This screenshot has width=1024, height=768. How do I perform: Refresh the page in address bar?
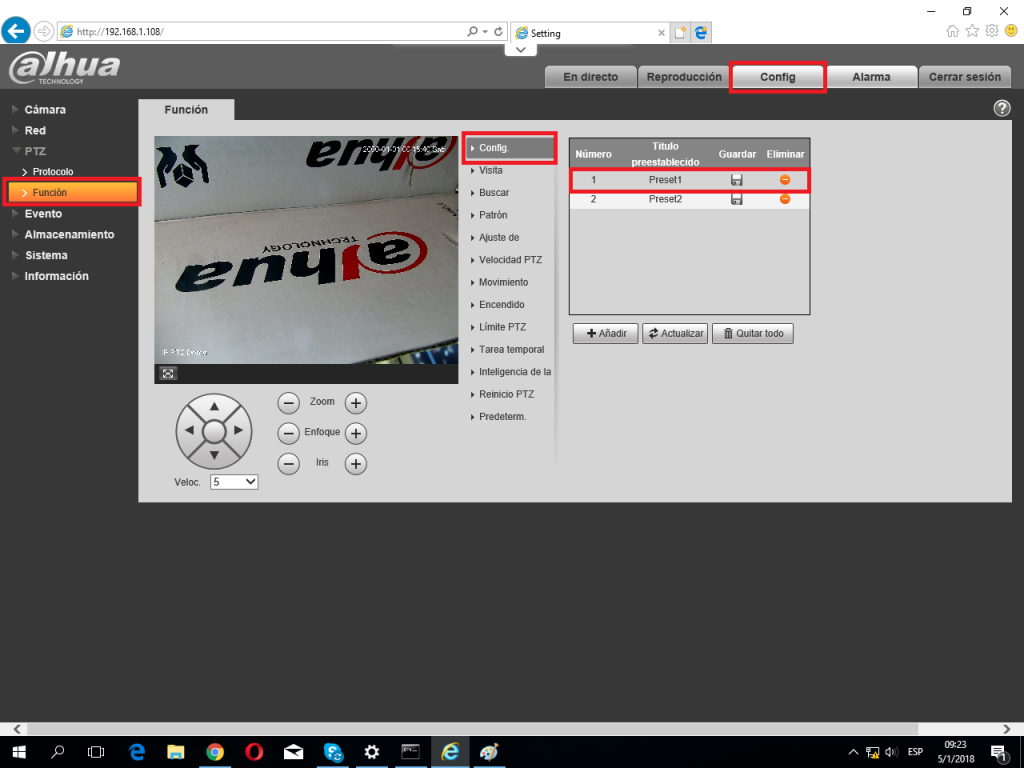498,31
